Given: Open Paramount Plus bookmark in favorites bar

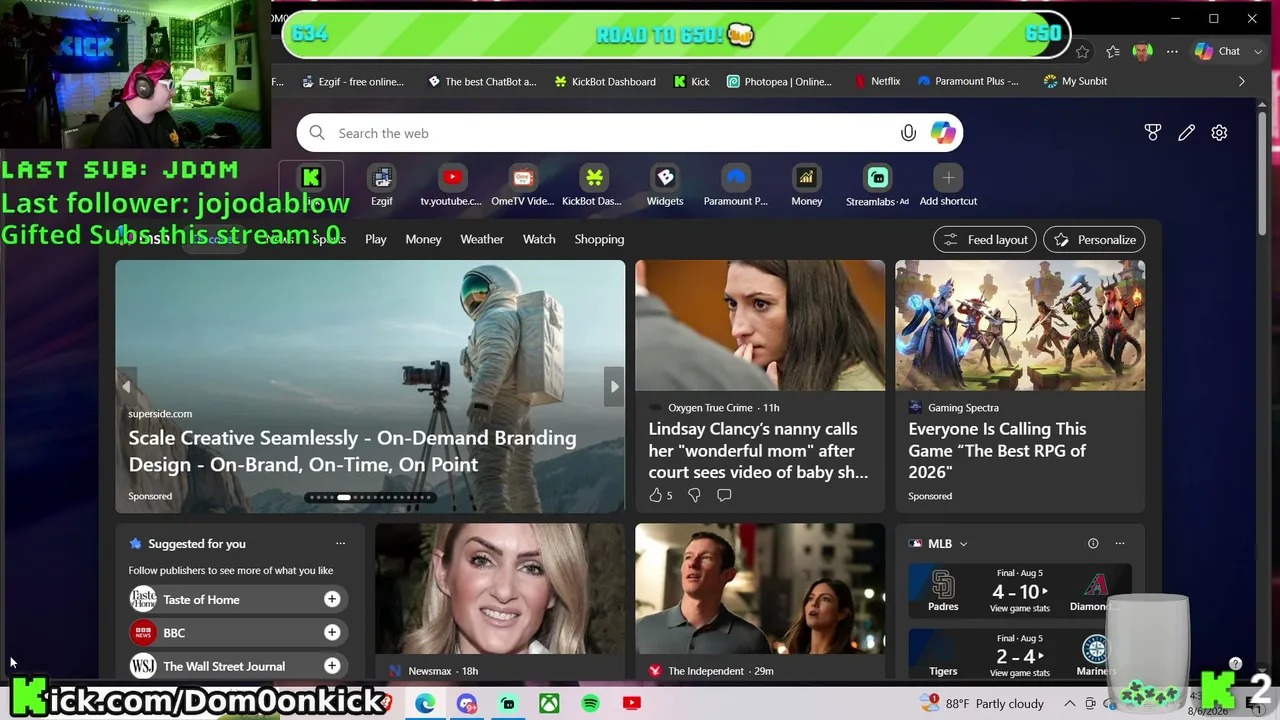Looking at the screenshot, I should (968, 81).
